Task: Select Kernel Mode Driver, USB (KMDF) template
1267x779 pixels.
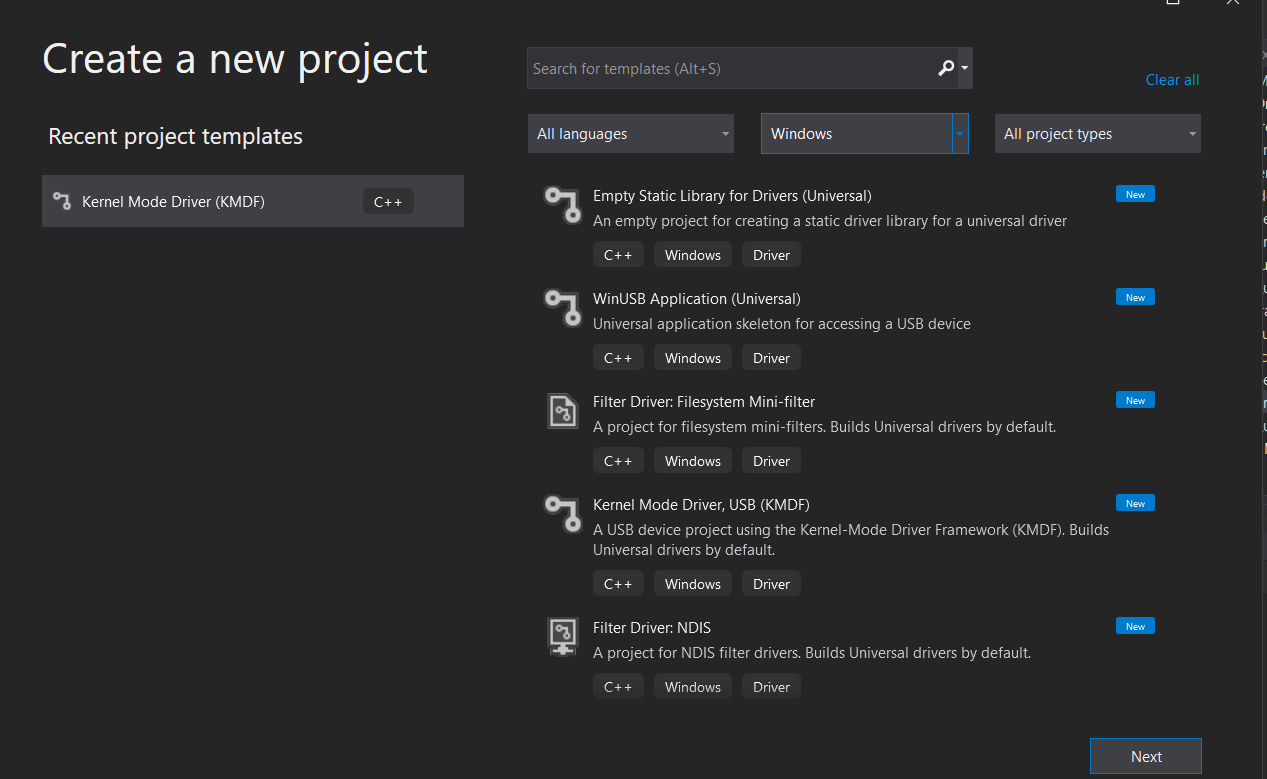Action: point(852,544)
